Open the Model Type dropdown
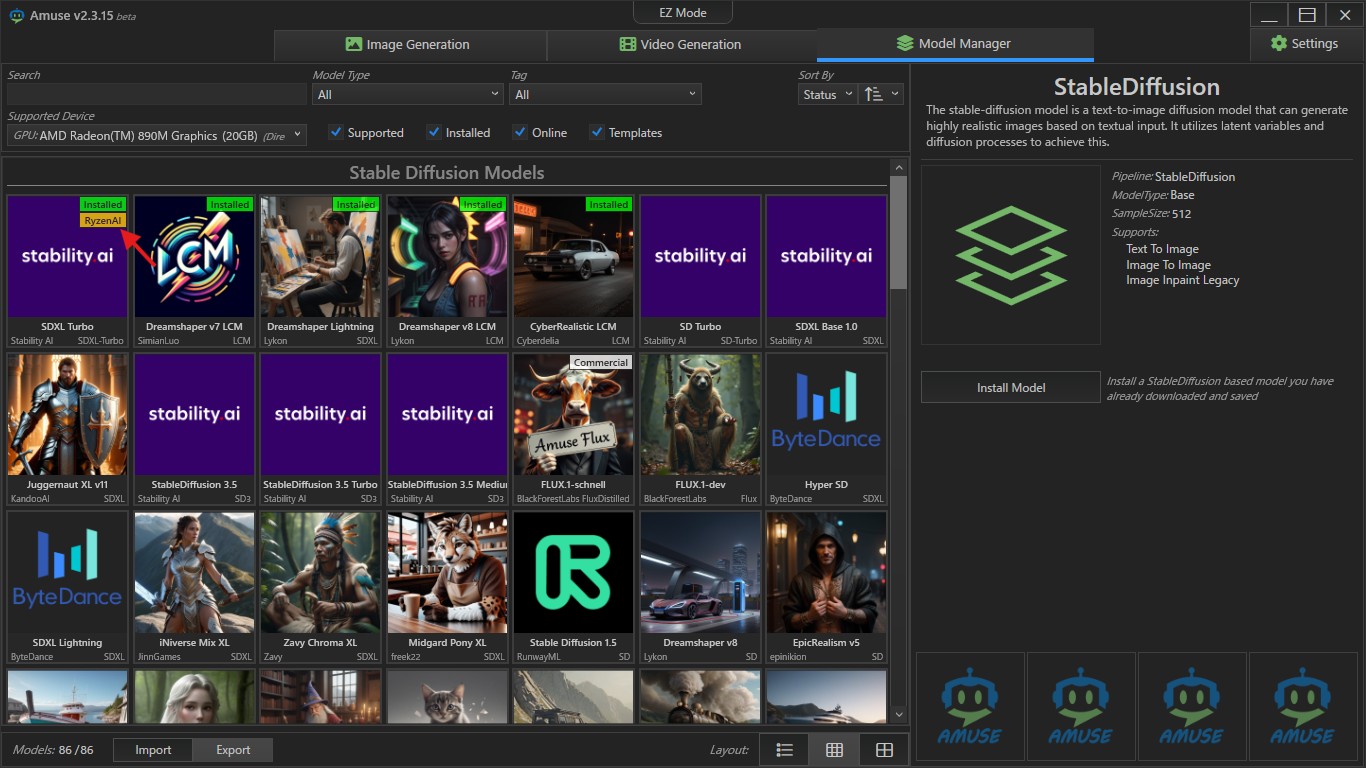Screen dimensions: 1366x768 pos(407,94)
